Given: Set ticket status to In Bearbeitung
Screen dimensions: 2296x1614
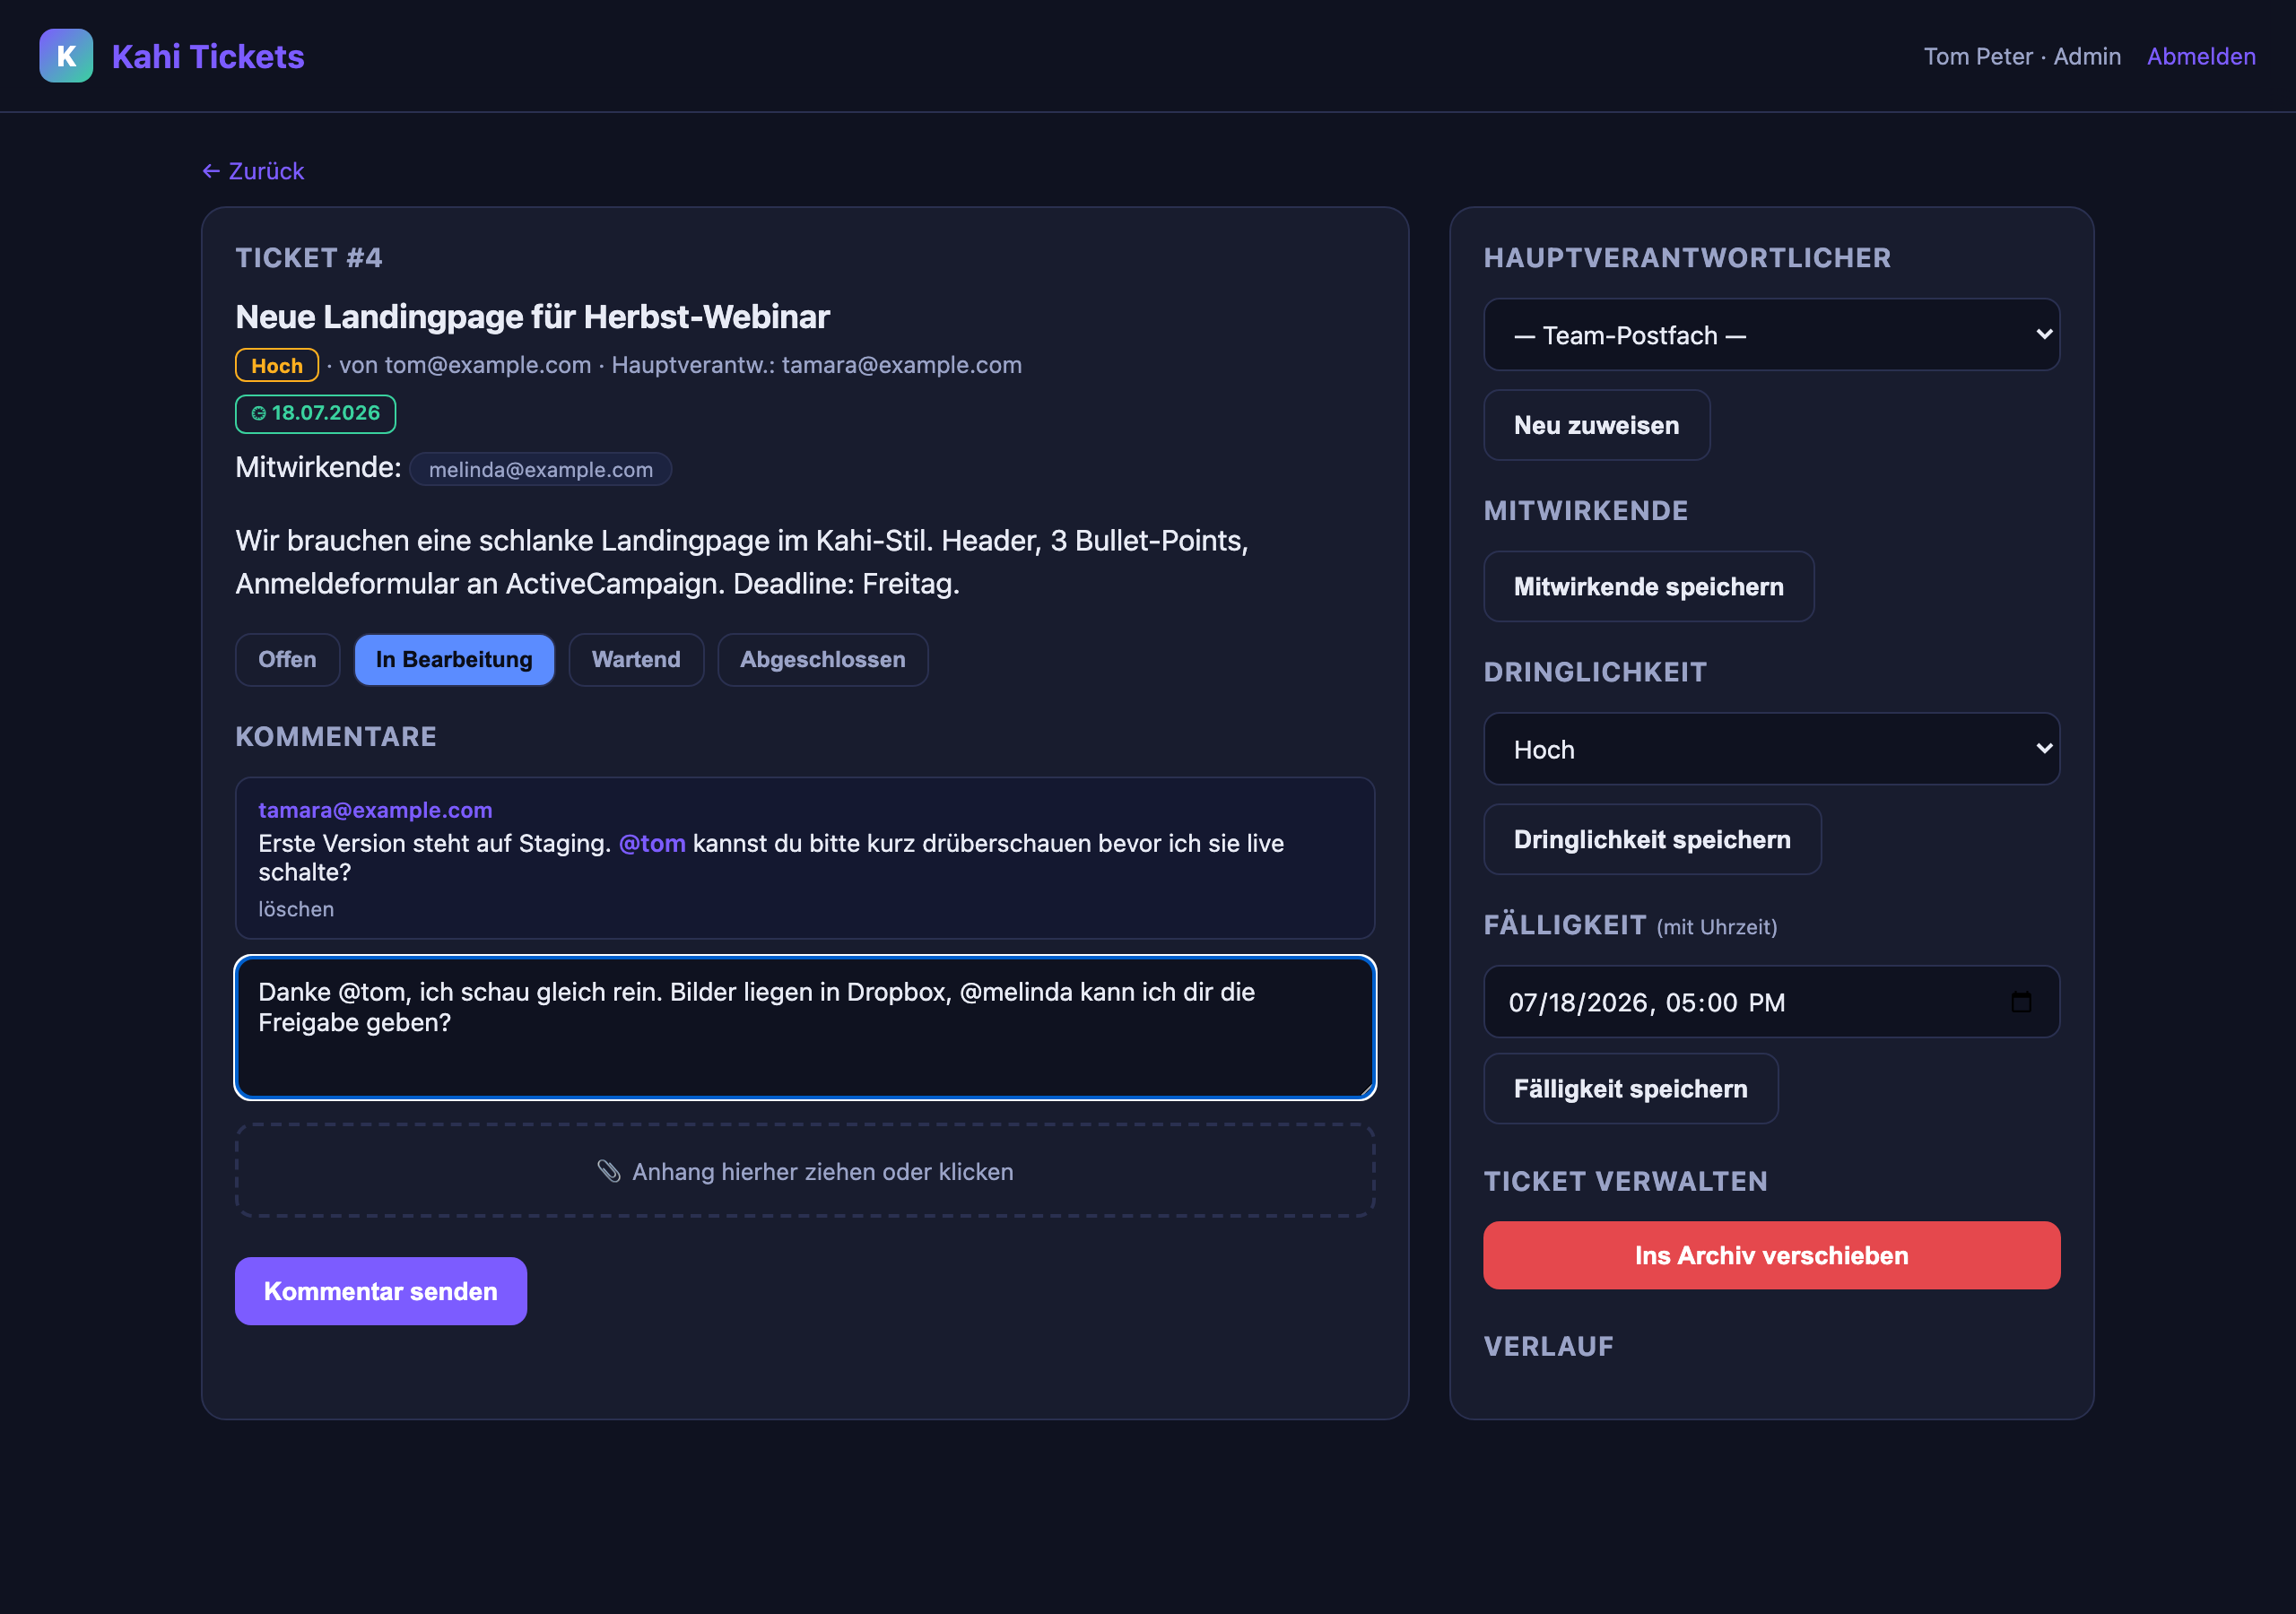Looking at the screenshot, I should (x=454, y=660).
